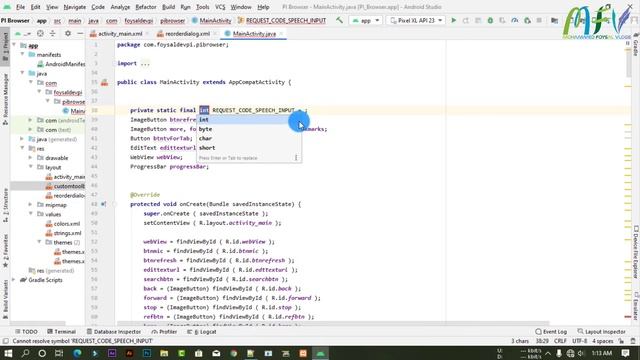Open the Build menu
The image size is (640, 360).
[x=168, y=7]
